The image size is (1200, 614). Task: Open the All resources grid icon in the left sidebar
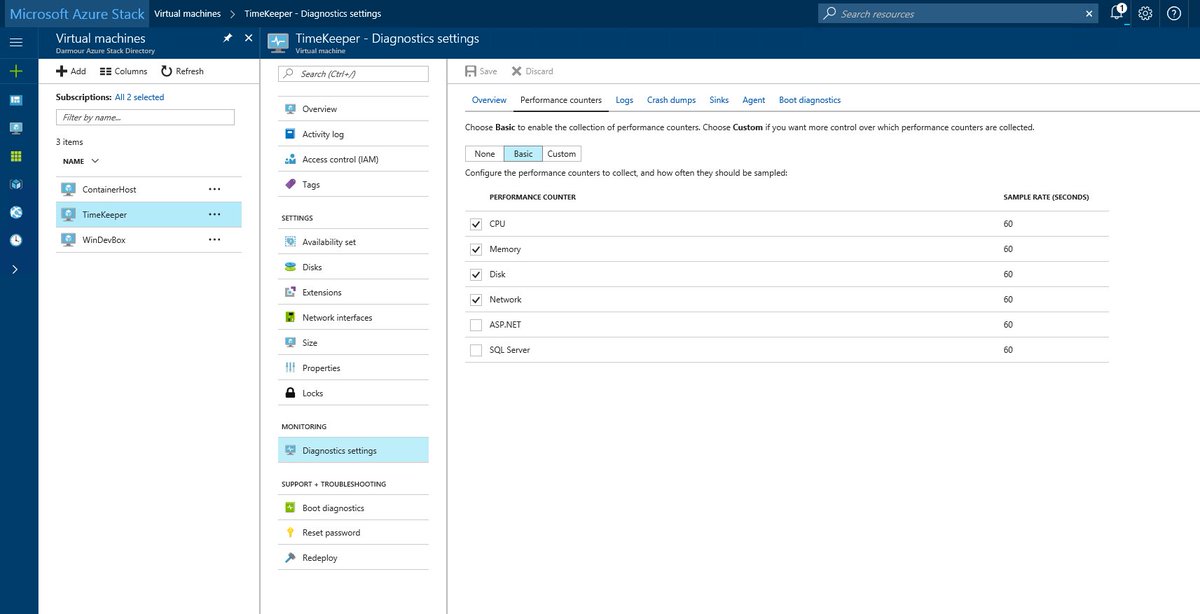coord(16,156)
